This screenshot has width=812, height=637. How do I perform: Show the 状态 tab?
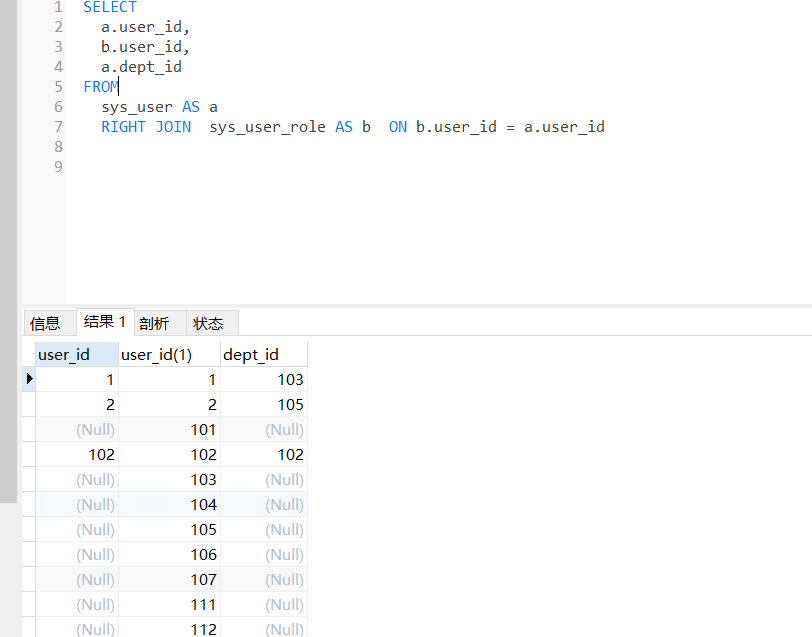pyautogui.click(x=208, y=323)
